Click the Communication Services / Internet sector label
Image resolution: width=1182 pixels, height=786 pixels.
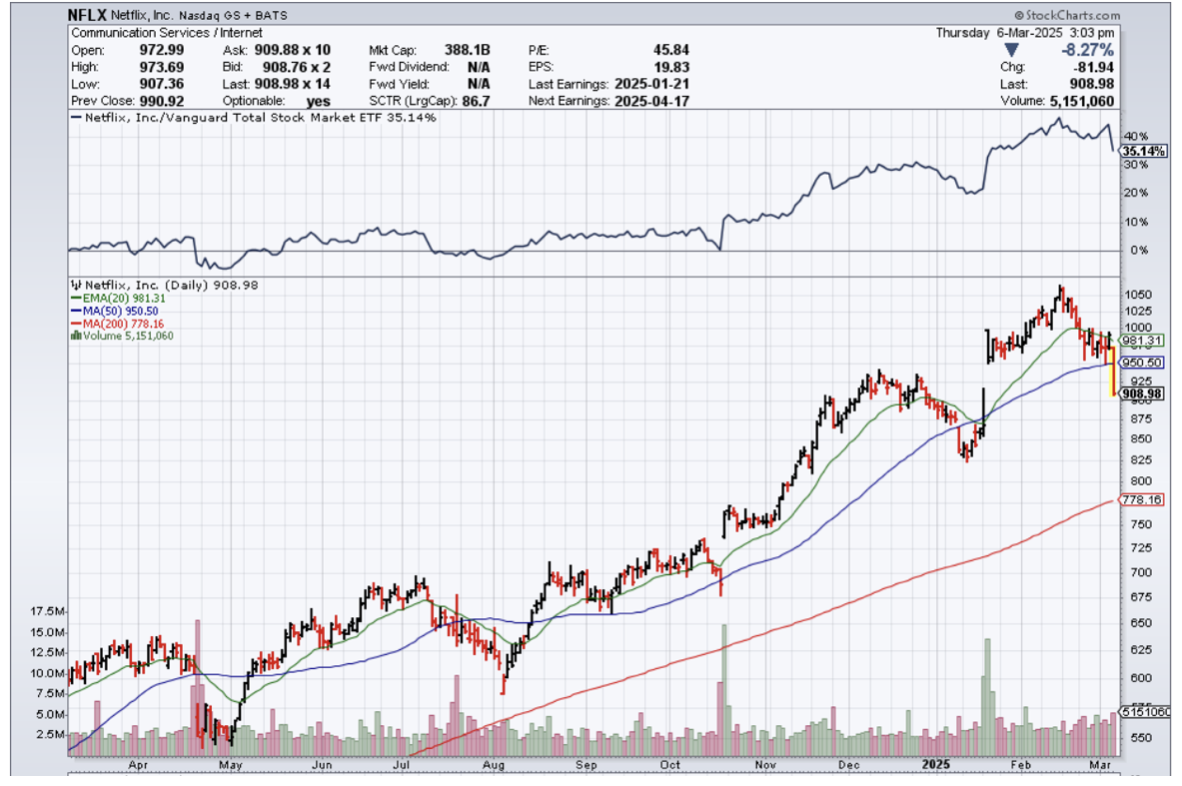[x=166, y=33]
